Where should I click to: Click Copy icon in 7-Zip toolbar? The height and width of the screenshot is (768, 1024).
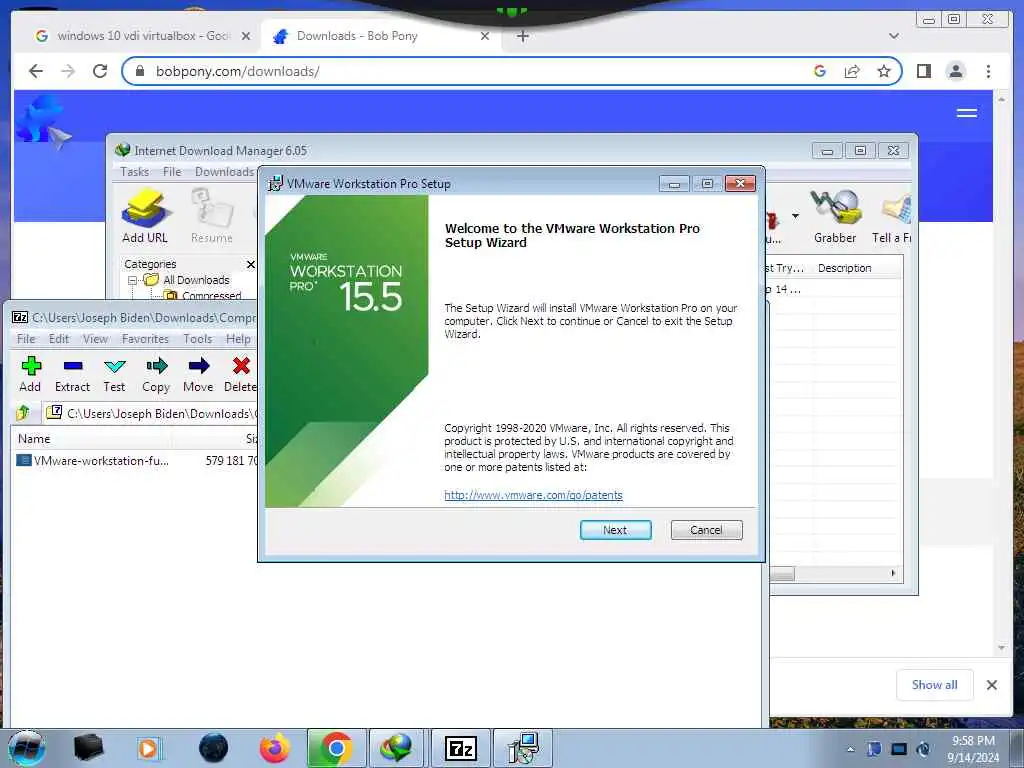click(x=156, y=374)
